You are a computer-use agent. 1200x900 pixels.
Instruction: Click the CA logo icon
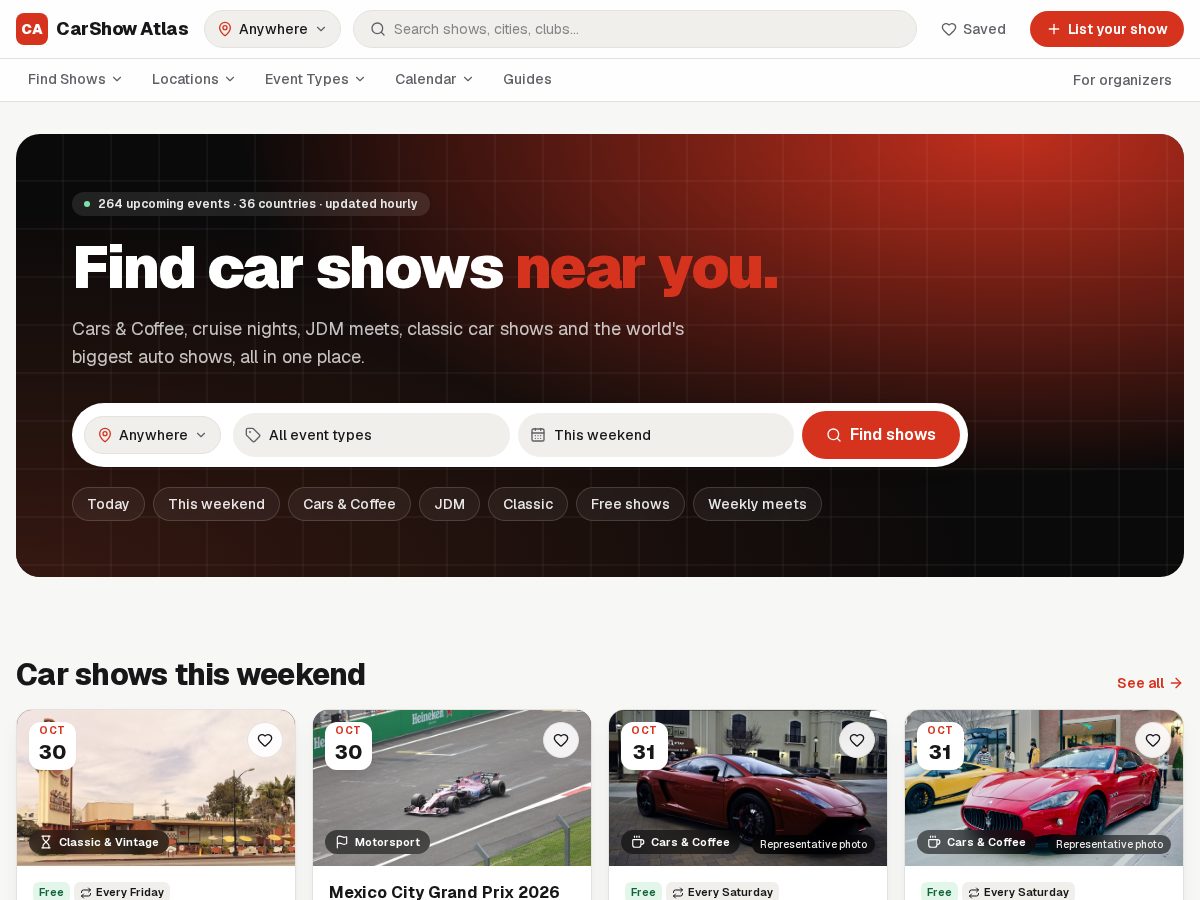click(x=32, y=29)
